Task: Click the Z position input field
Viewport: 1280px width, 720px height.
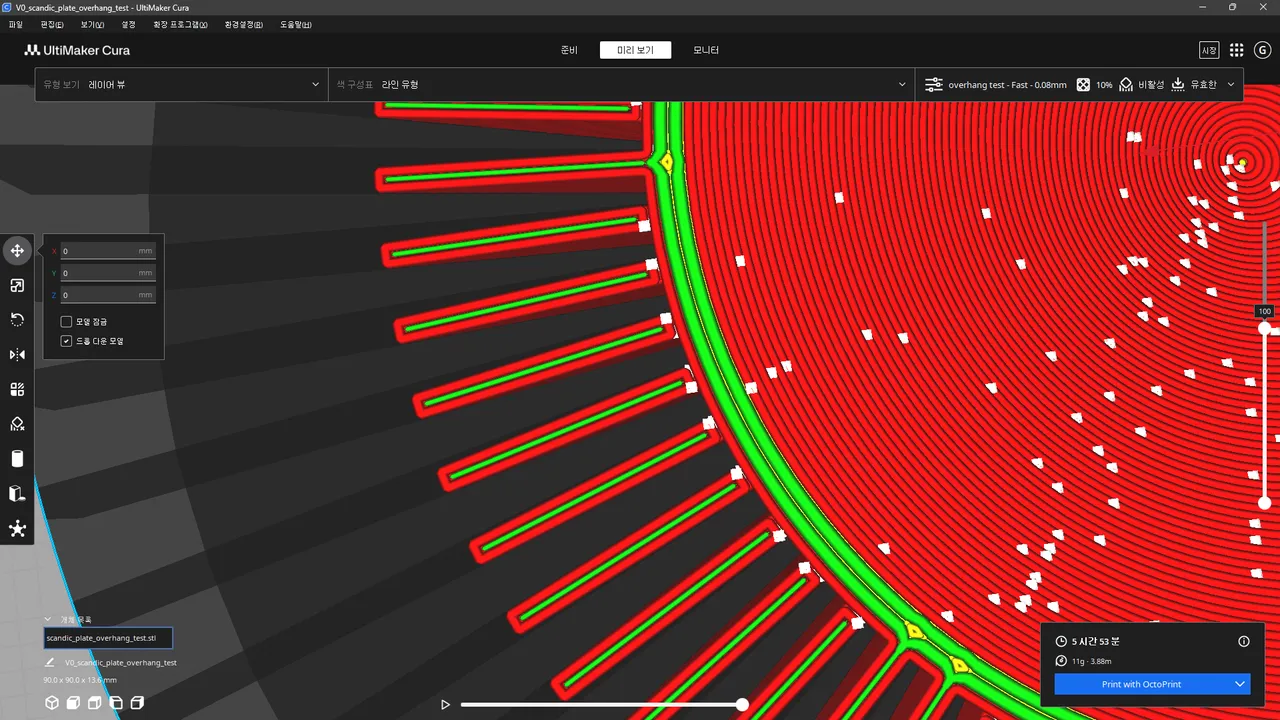Action: 108,295
